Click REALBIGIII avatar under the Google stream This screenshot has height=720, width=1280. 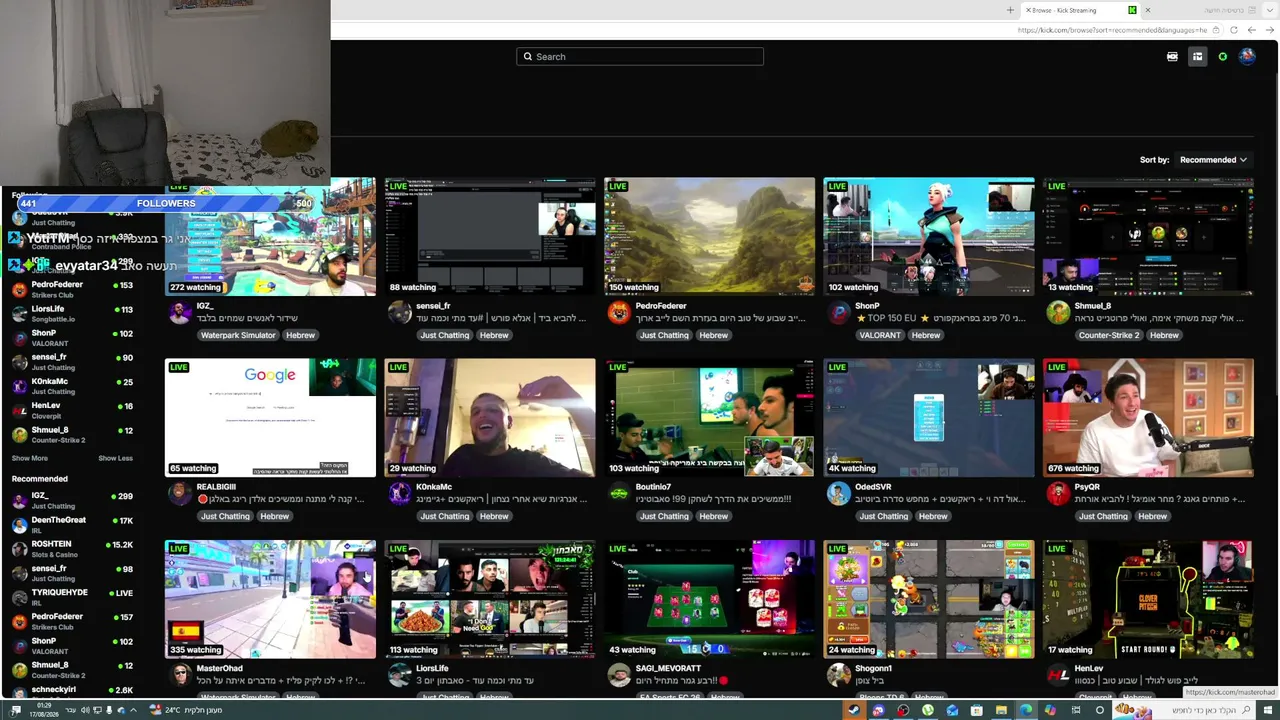pos(180,493)
